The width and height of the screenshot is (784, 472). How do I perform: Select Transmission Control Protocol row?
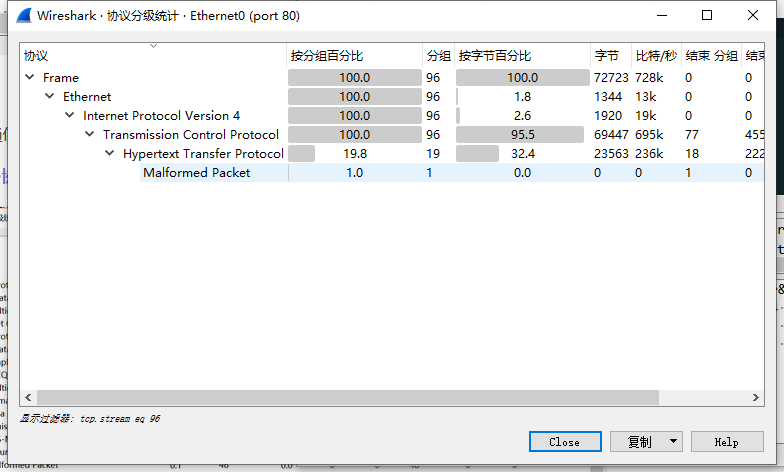392,134
